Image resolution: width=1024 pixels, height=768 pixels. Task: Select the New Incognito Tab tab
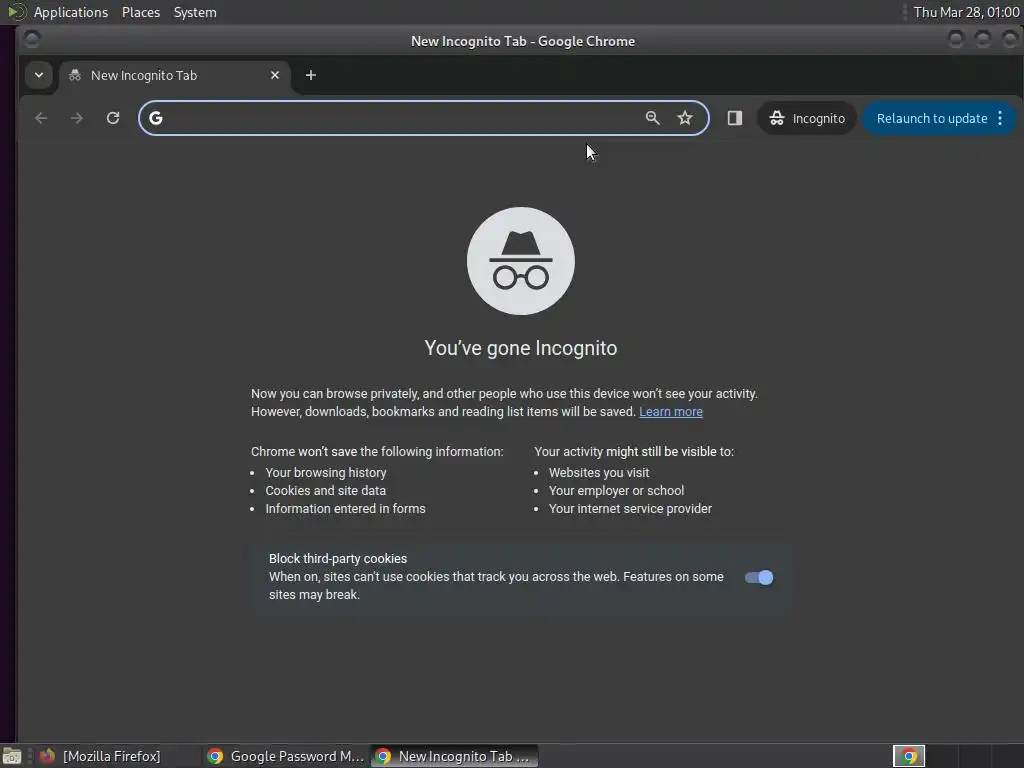(174, 75)
